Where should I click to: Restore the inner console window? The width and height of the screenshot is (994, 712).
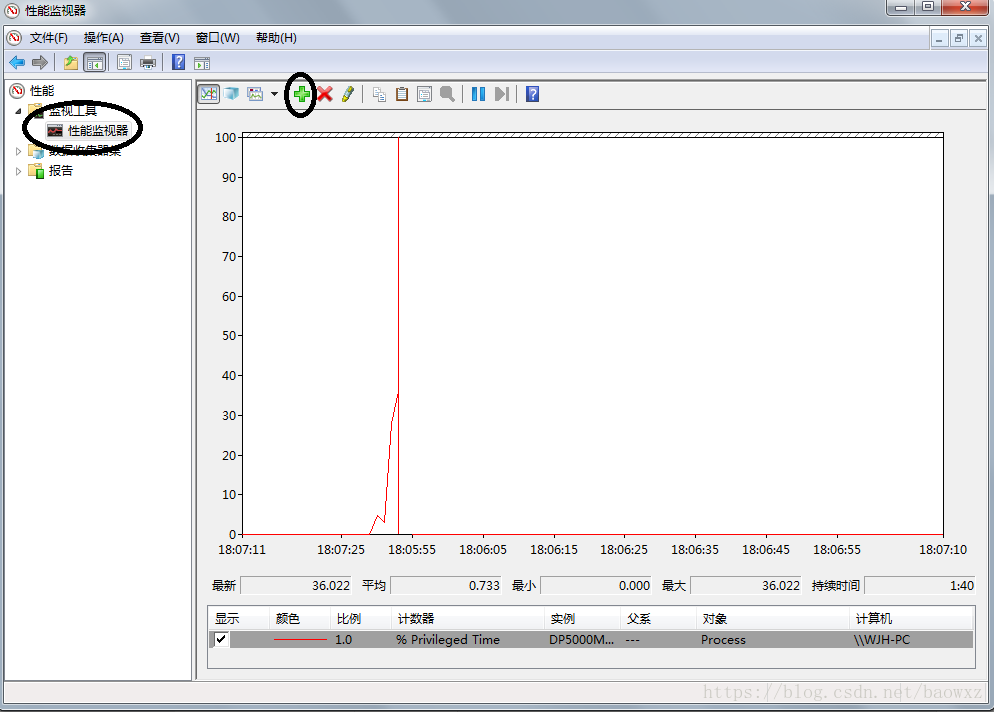pyautogui.click(x=958, y=39)
